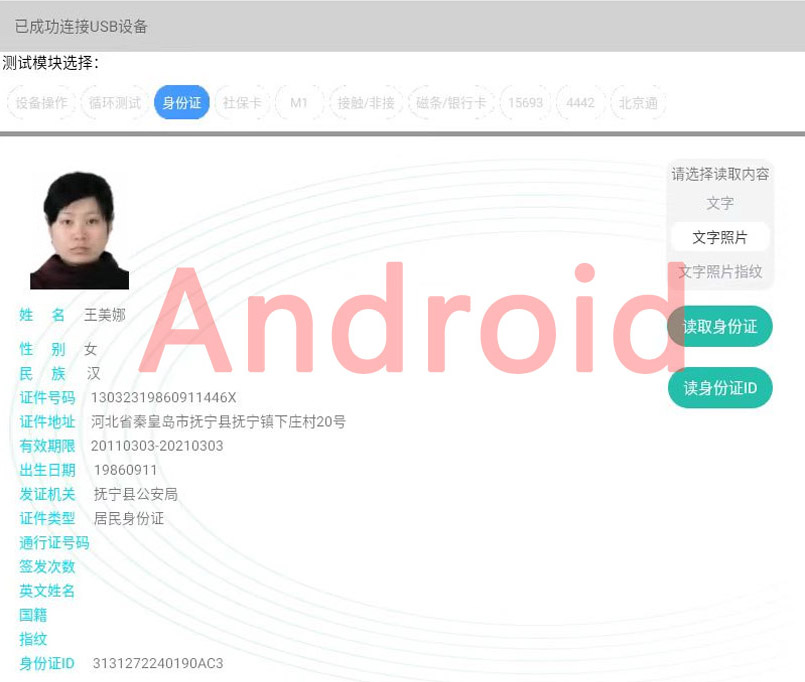
Task: 打开循环测试模块
Action: click(x=113, y=103)
